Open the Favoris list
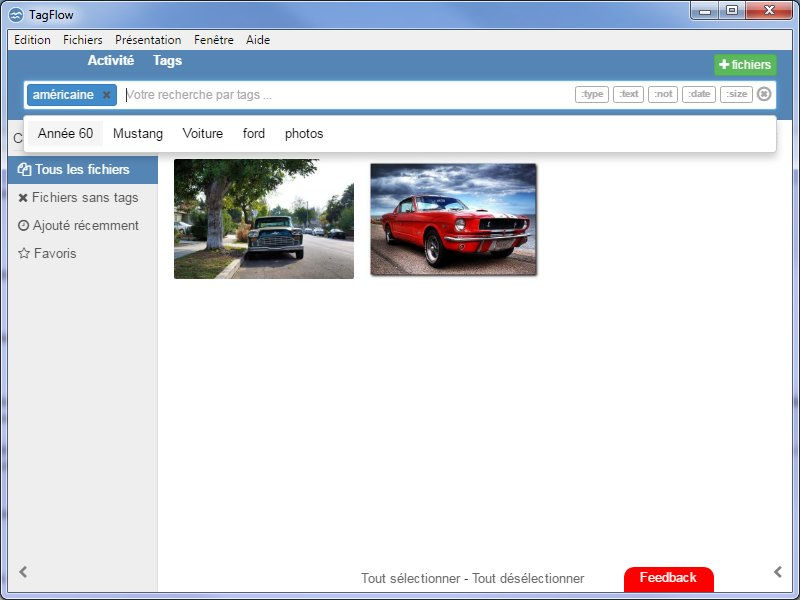Viewport: 800px width, 600px height. point(47,254)
